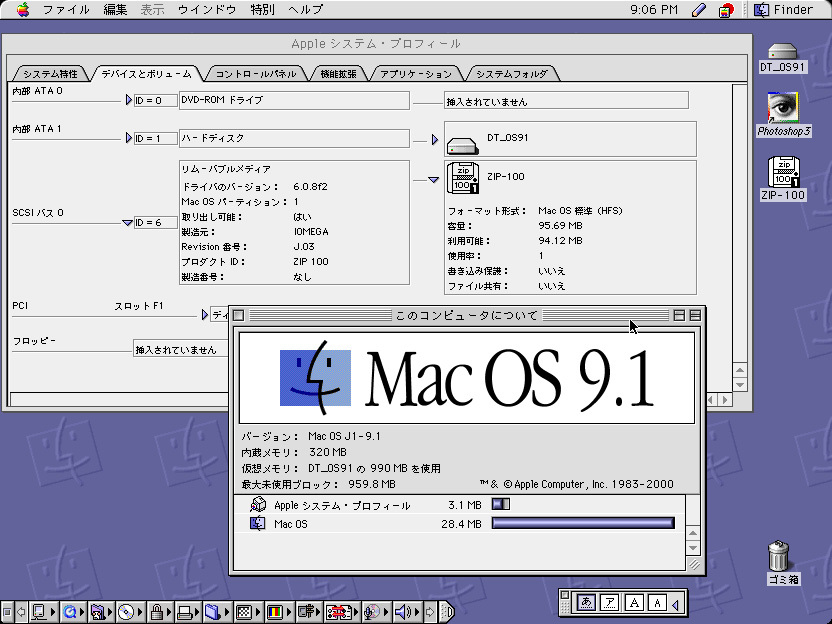Select the デバイスとボリューム tab

click(x=146, y=74)
